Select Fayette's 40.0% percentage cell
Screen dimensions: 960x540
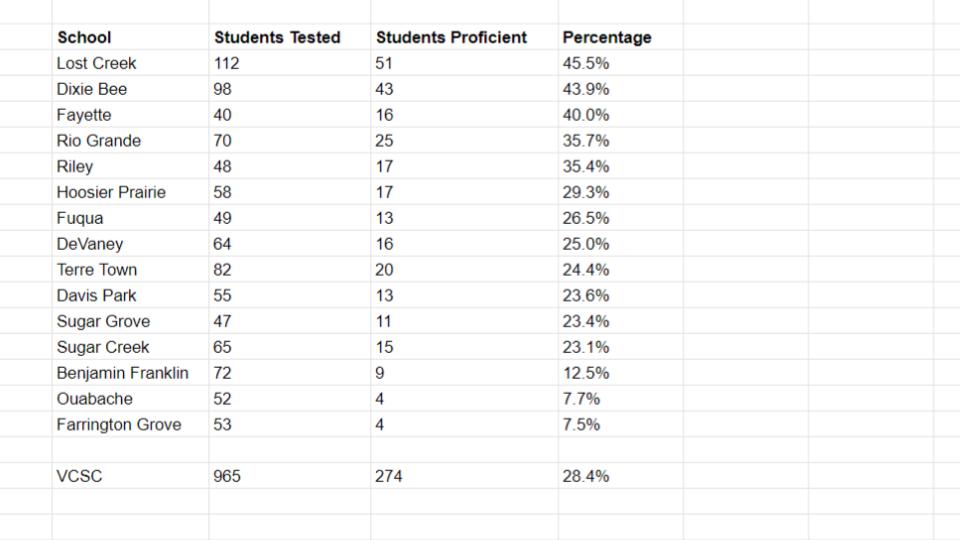click(x=586, y=115)
